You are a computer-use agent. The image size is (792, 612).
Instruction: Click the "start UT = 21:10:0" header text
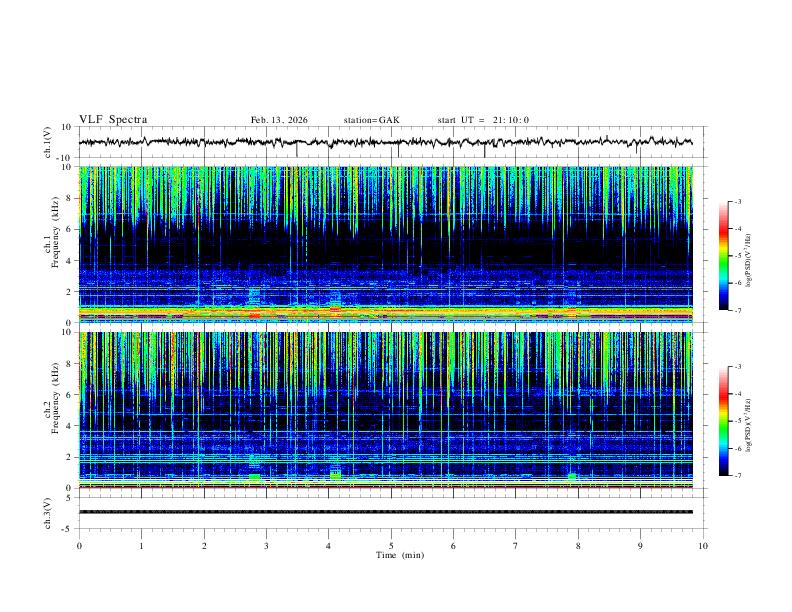(x=483, y=120)
